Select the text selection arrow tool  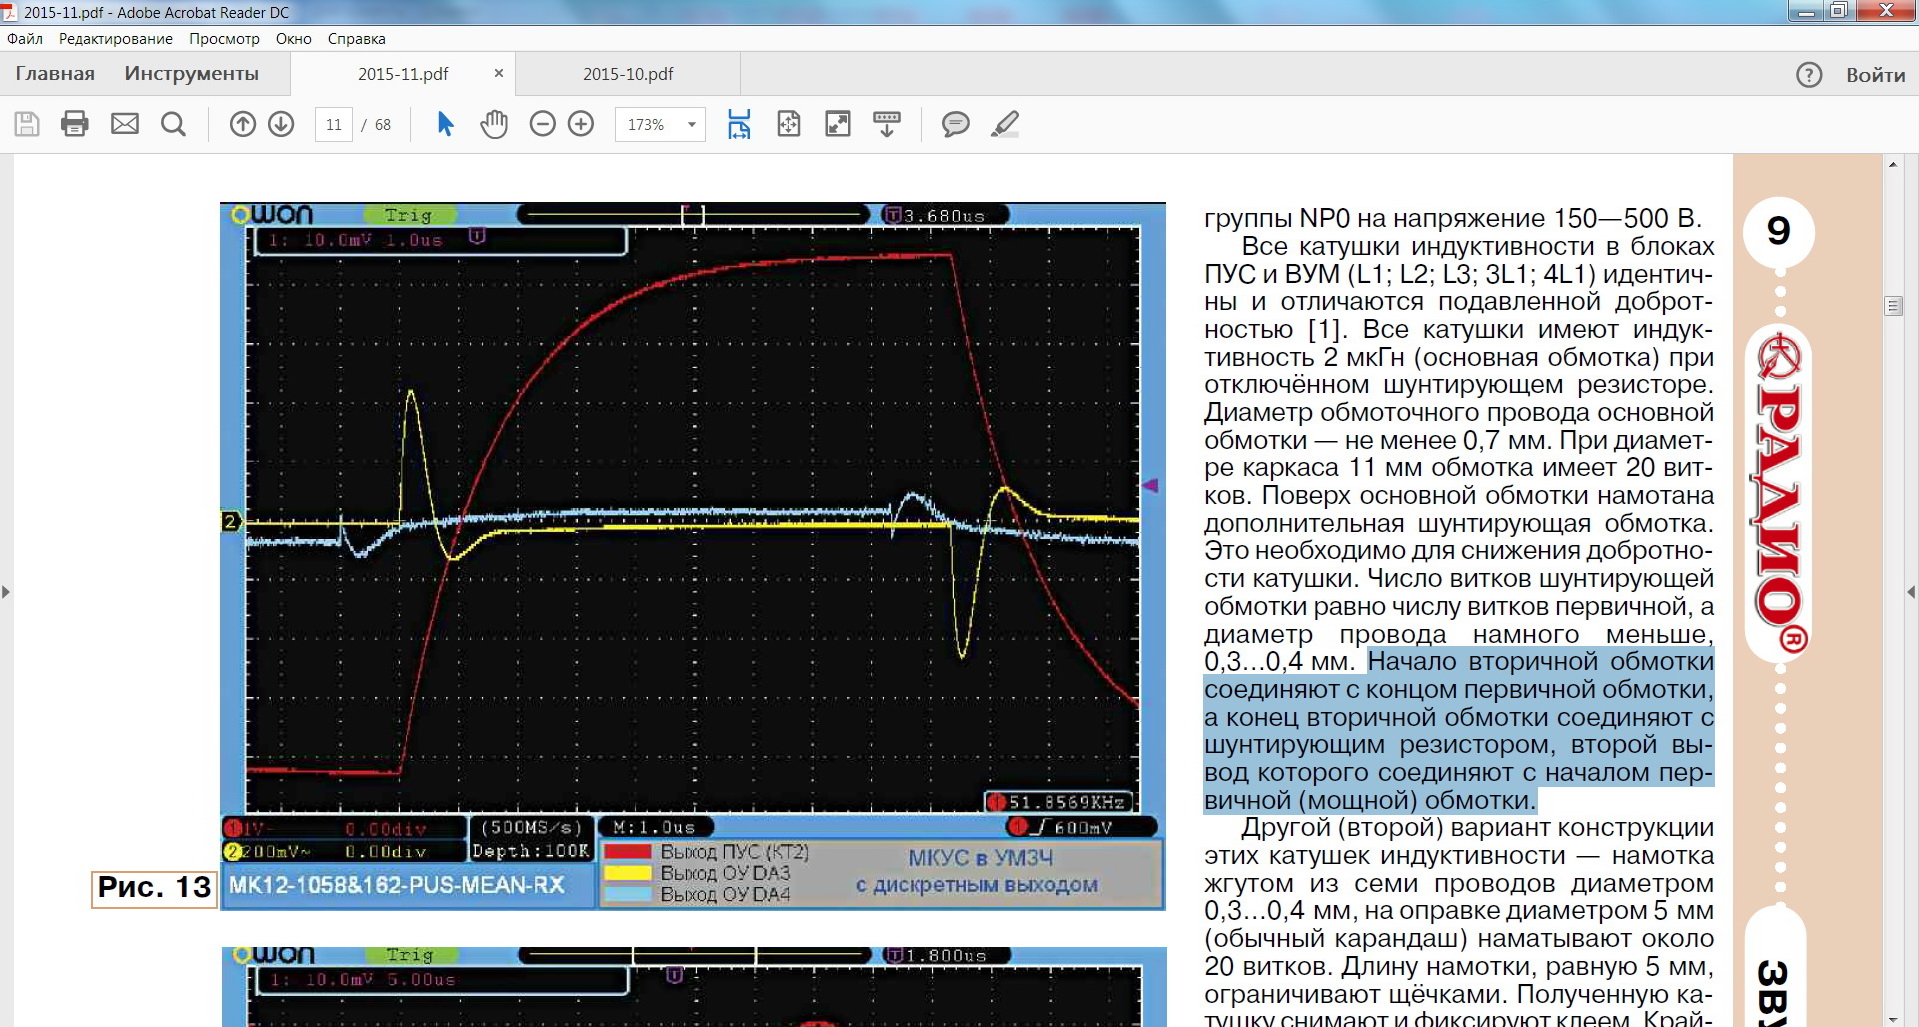pos(446,124)
